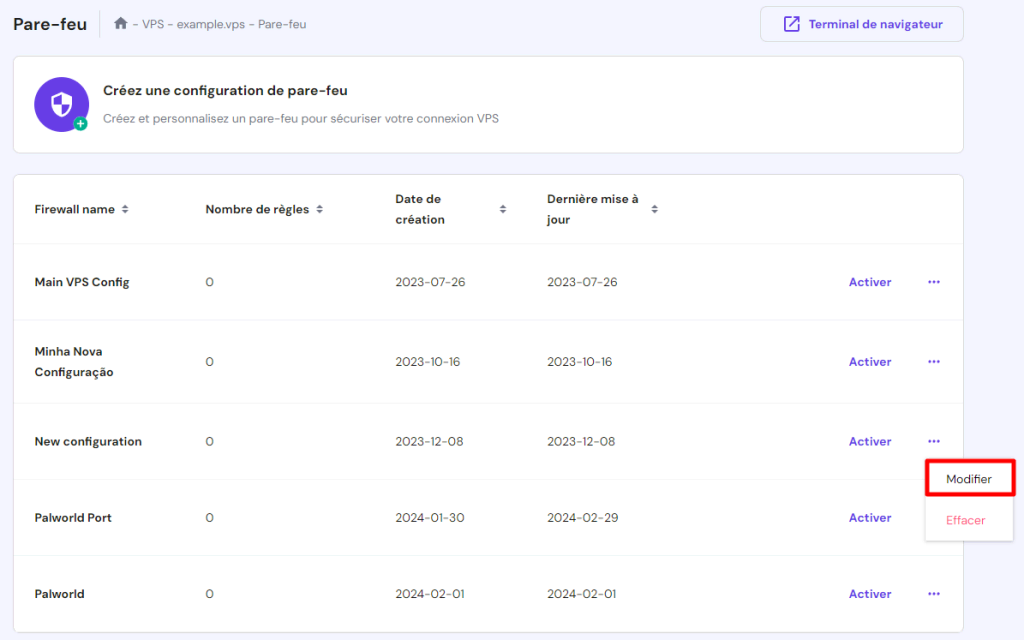The height and width of the screenshot is (640, 1024).
Task: Sort by Firewall name column arrows
Action: point(125,210)
